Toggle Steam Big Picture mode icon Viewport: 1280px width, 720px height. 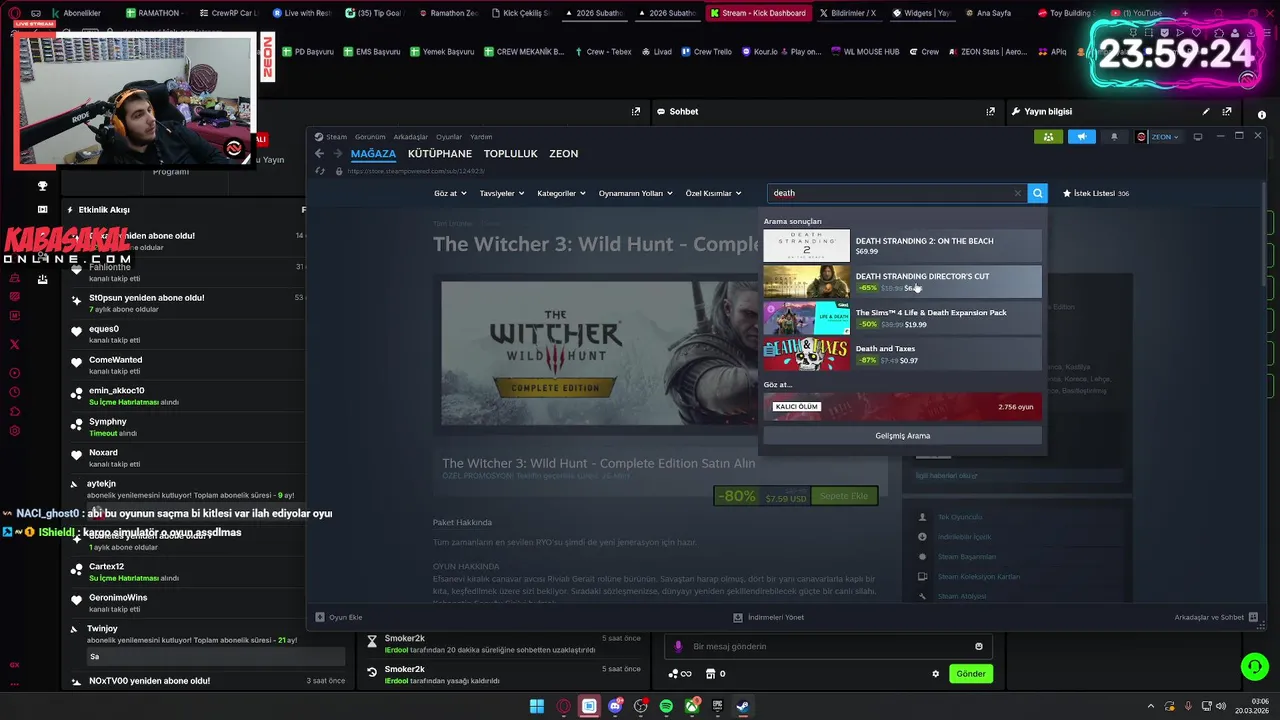click(1198, 137)
